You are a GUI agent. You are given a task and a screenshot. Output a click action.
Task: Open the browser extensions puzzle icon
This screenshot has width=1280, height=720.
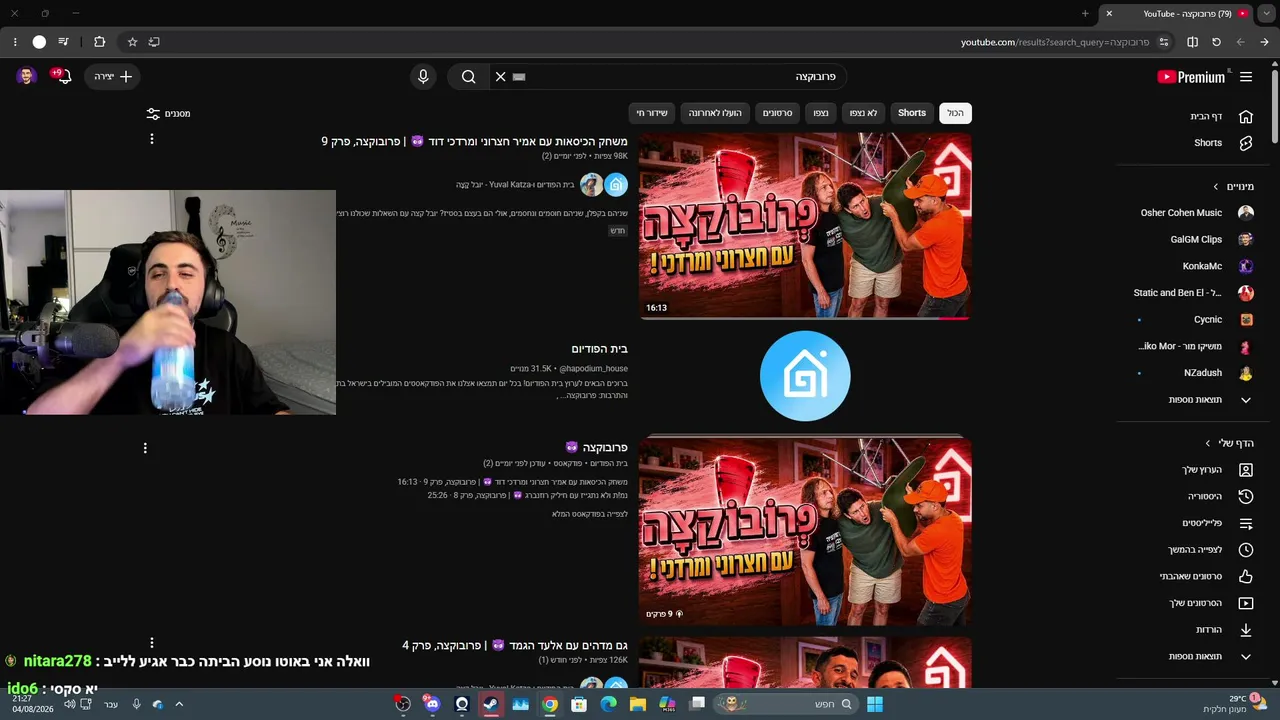pos(99,42)
